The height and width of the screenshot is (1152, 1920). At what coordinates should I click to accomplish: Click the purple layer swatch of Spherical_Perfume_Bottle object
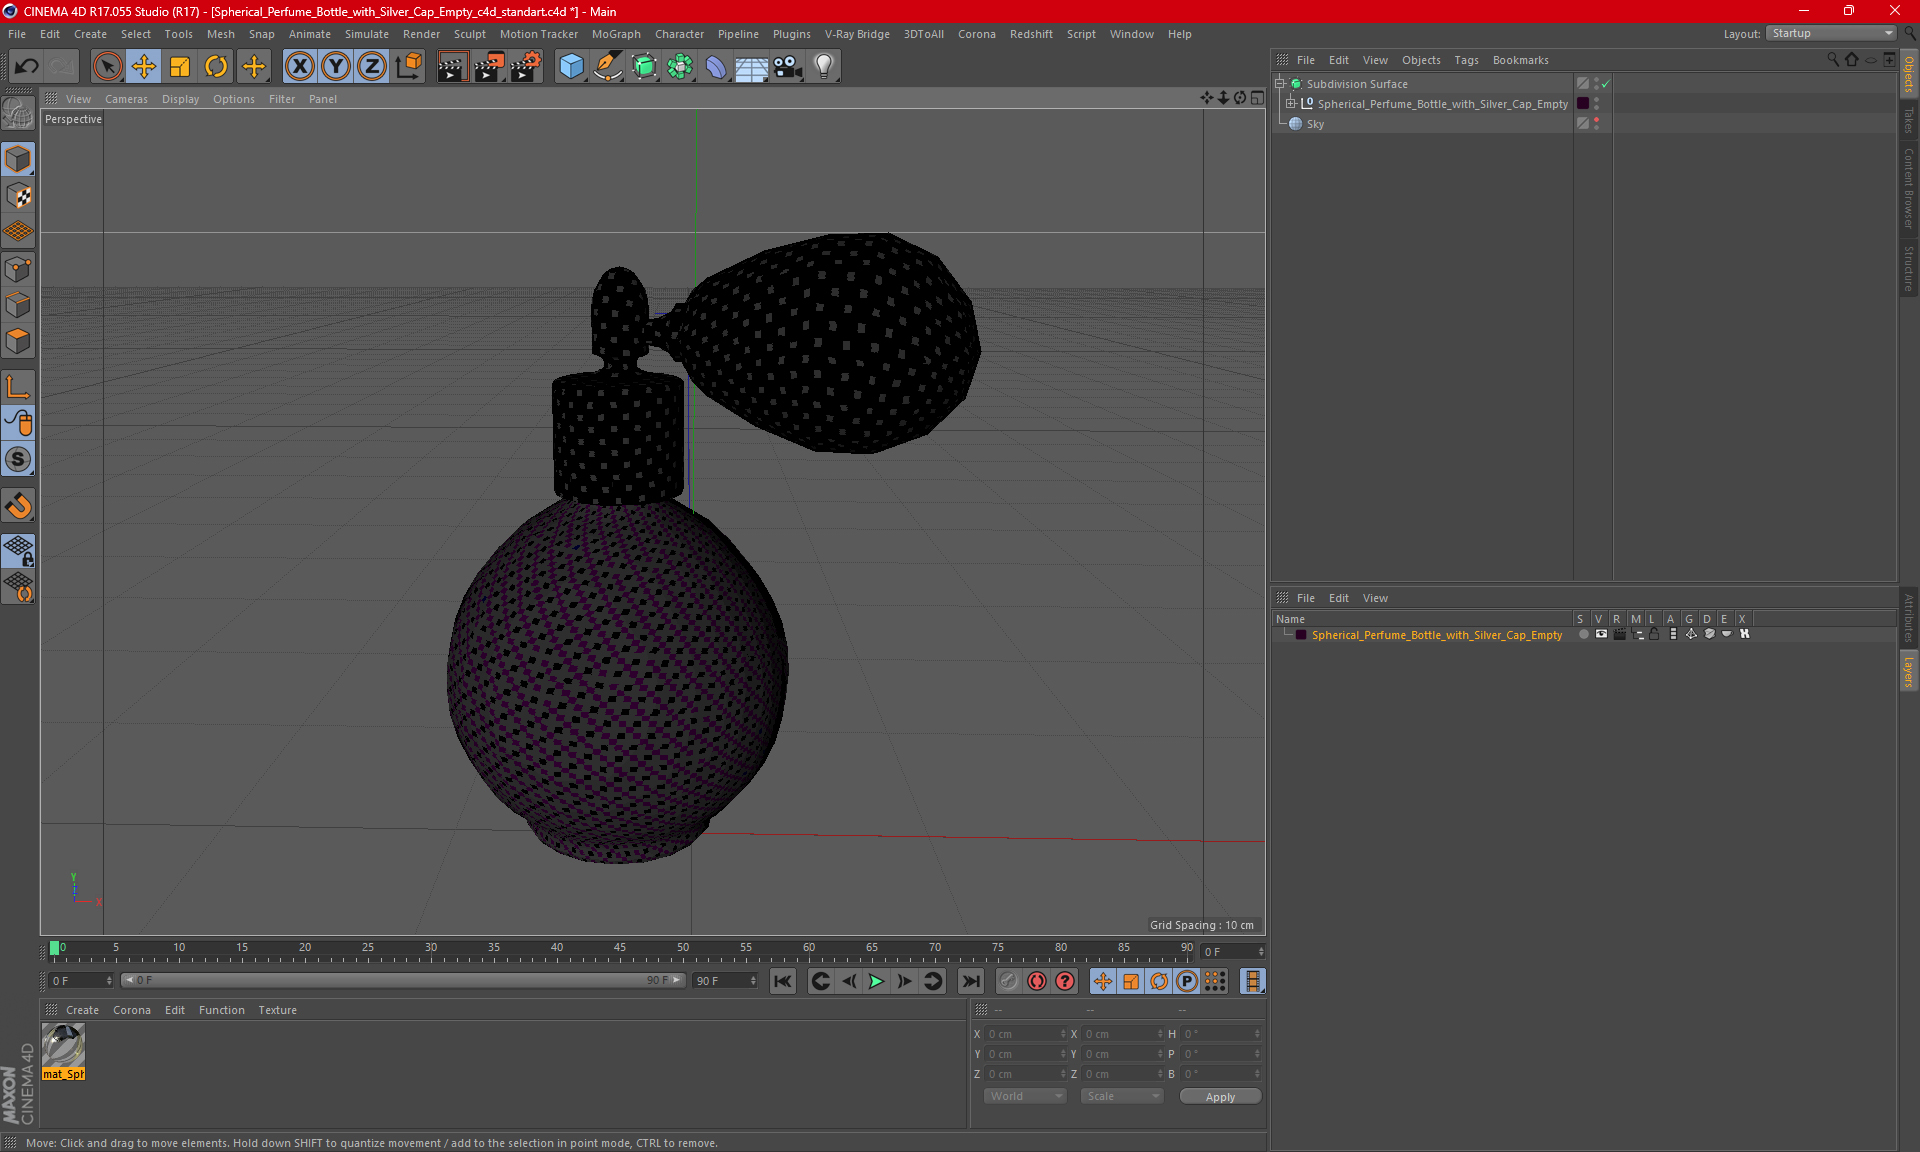(1583, 103)
